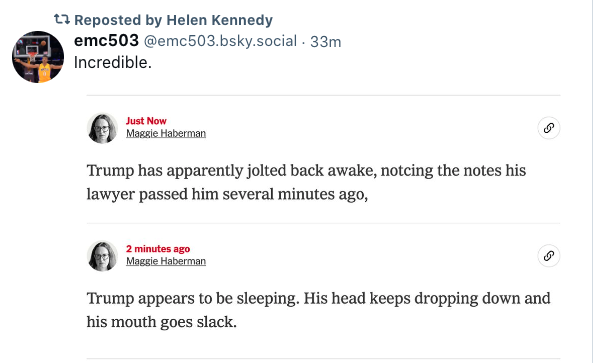594x363 pixels.
Task: Click divider line between the two updates
Action: point(323,224)
